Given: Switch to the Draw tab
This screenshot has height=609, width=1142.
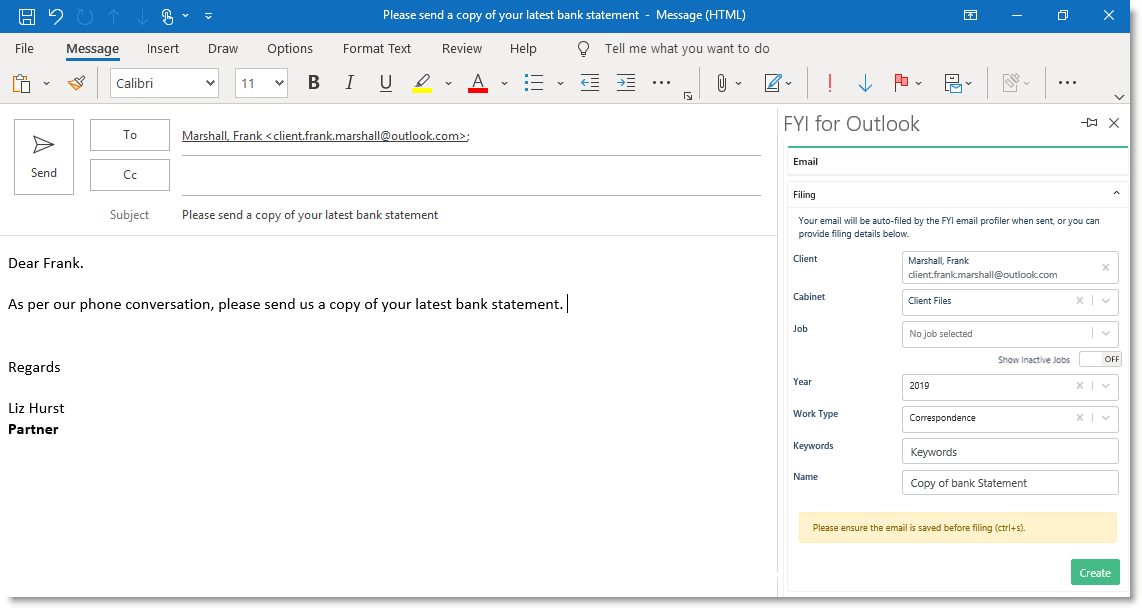Looking at the screenshot, I should 223,48.
